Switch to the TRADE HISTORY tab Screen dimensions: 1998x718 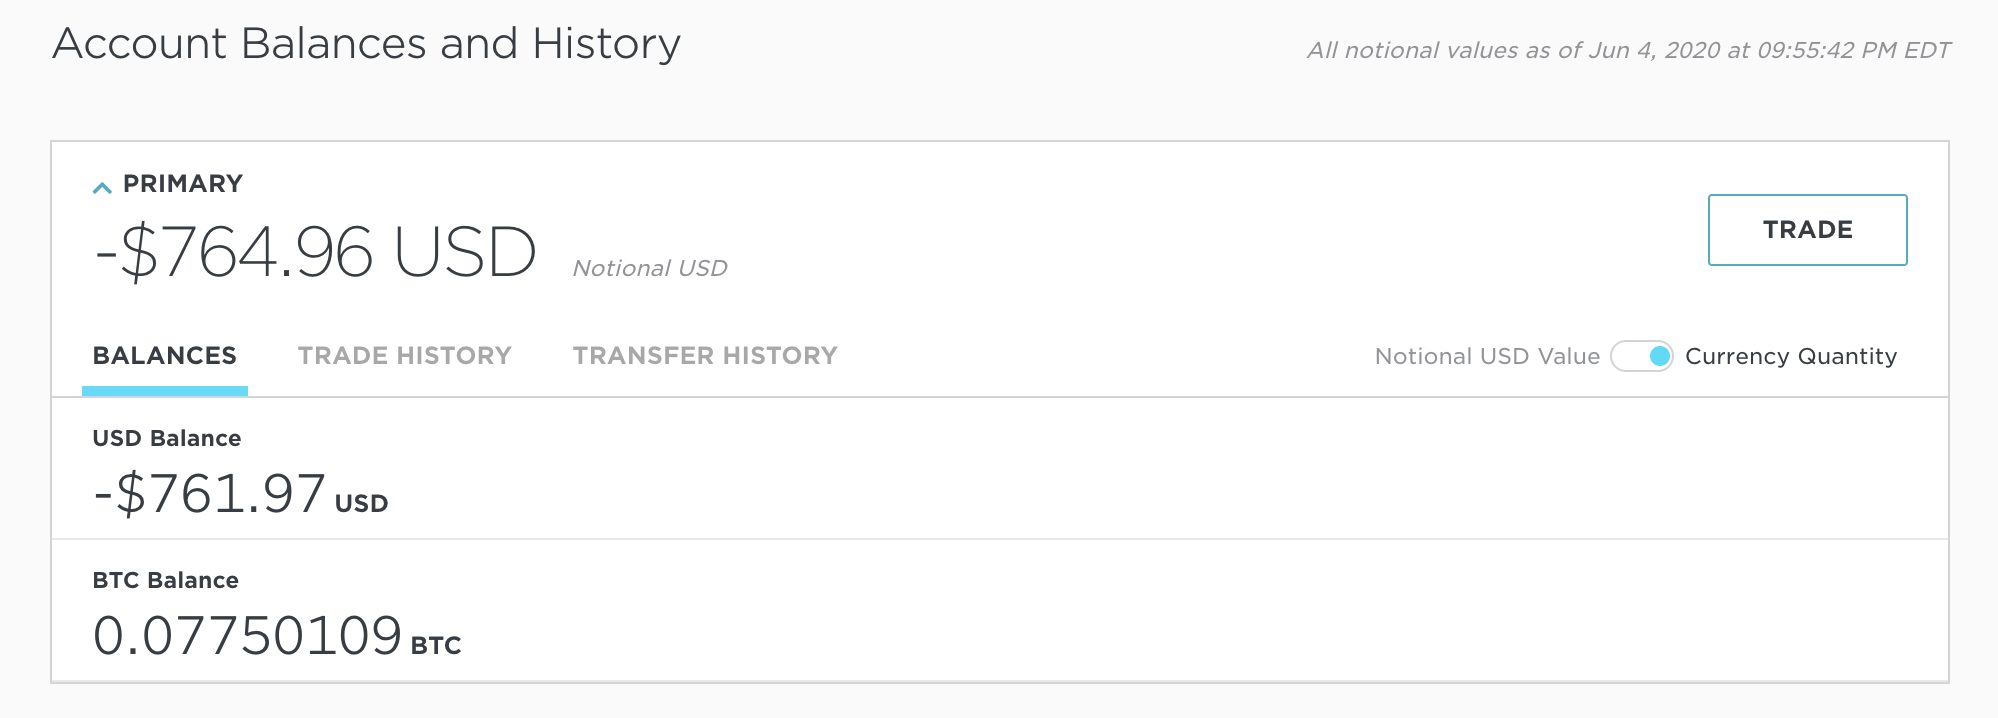[x=404, y=356]
